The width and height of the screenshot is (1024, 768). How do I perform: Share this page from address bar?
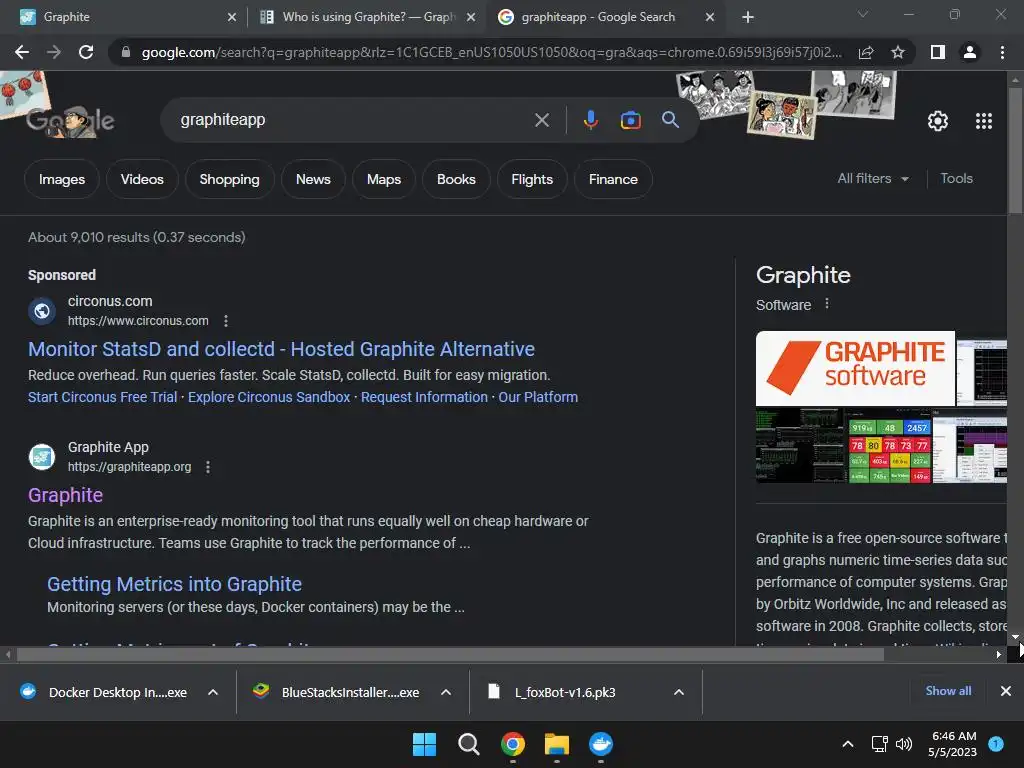(x=866, y=52)
